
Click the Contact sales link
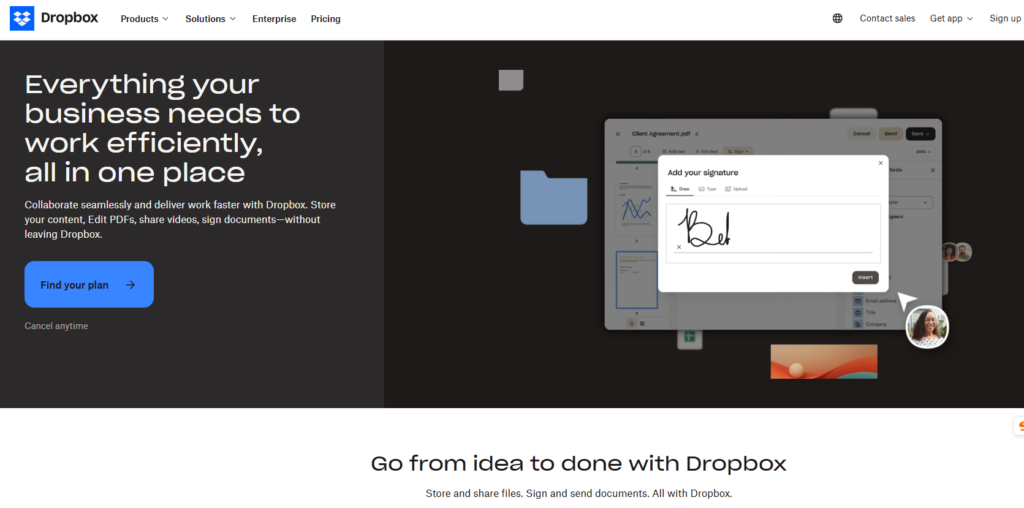pos(887,19)
